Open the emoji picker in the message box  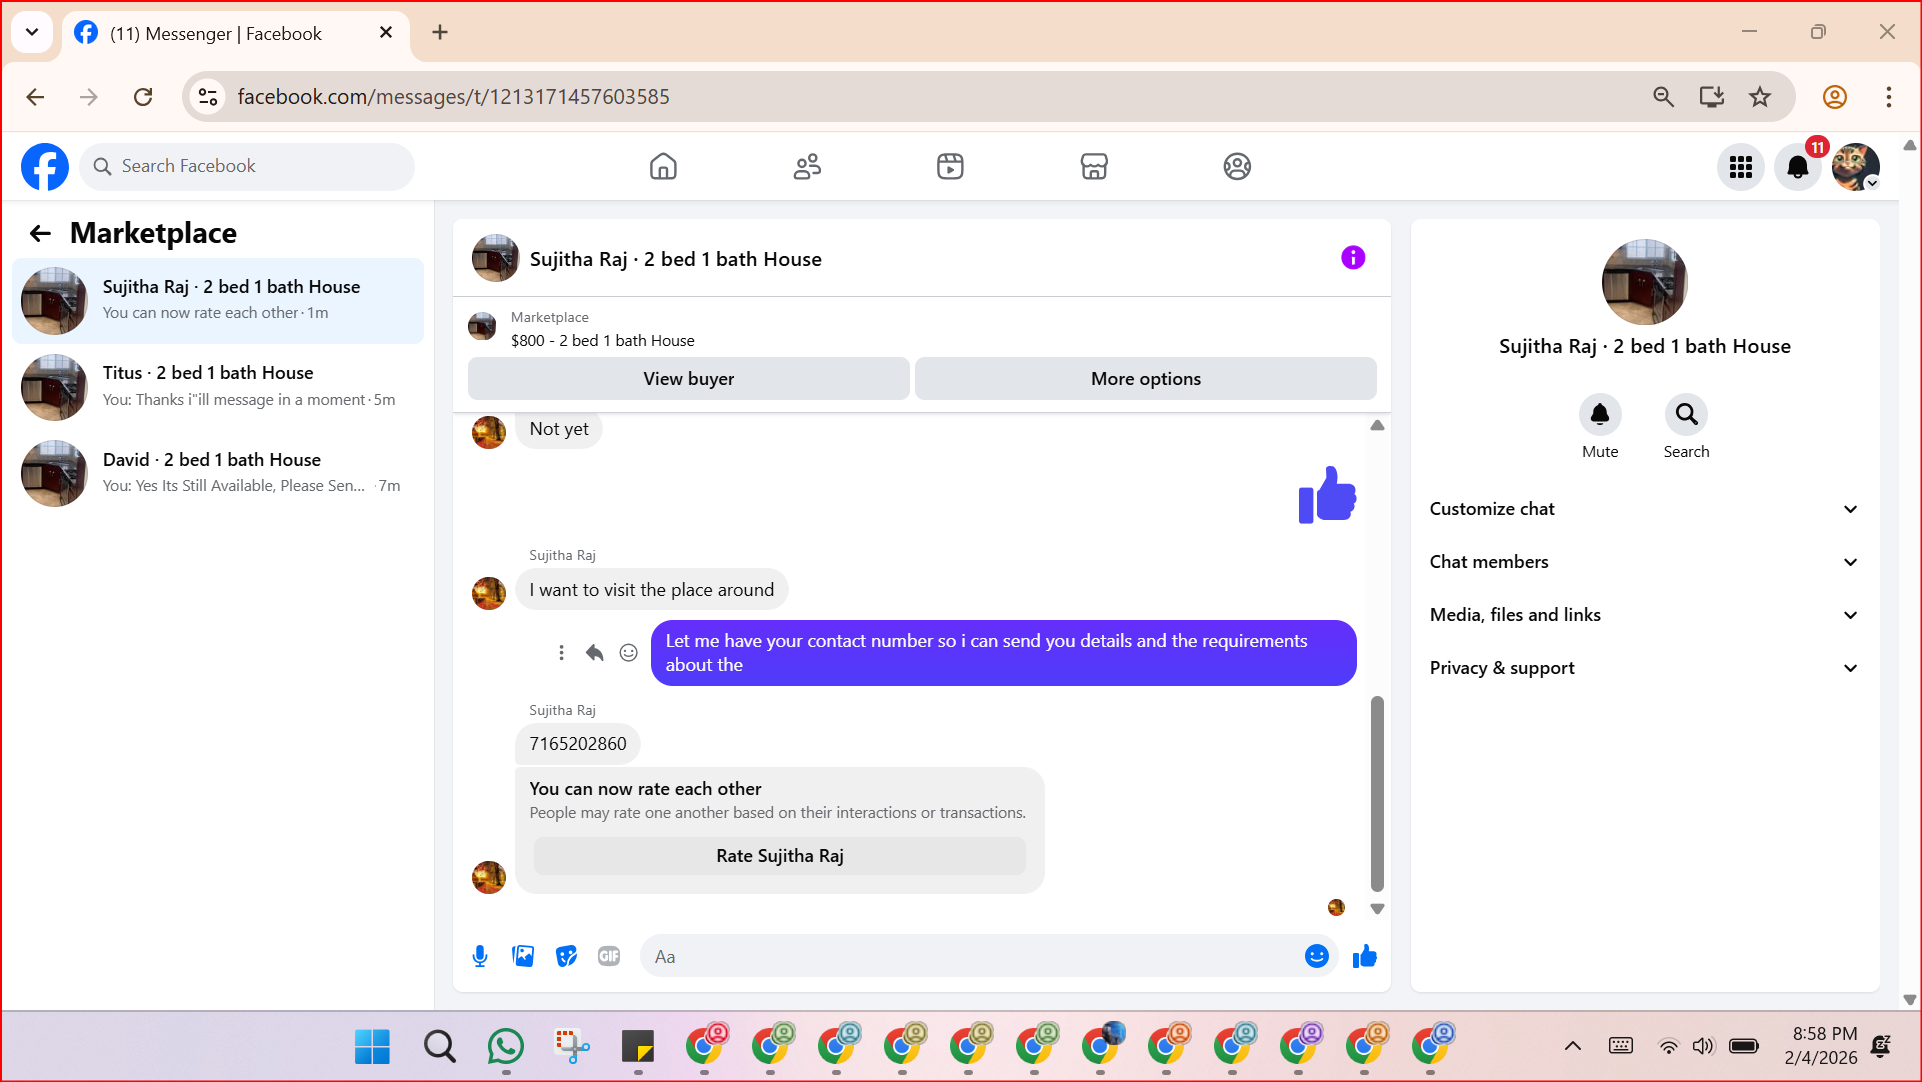click(x=1316, y=956)
